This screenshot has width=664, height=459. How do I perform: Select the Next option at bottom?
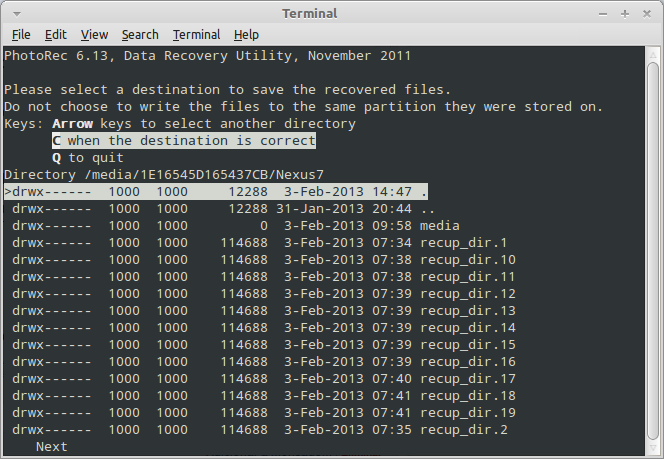coord(52,447)
